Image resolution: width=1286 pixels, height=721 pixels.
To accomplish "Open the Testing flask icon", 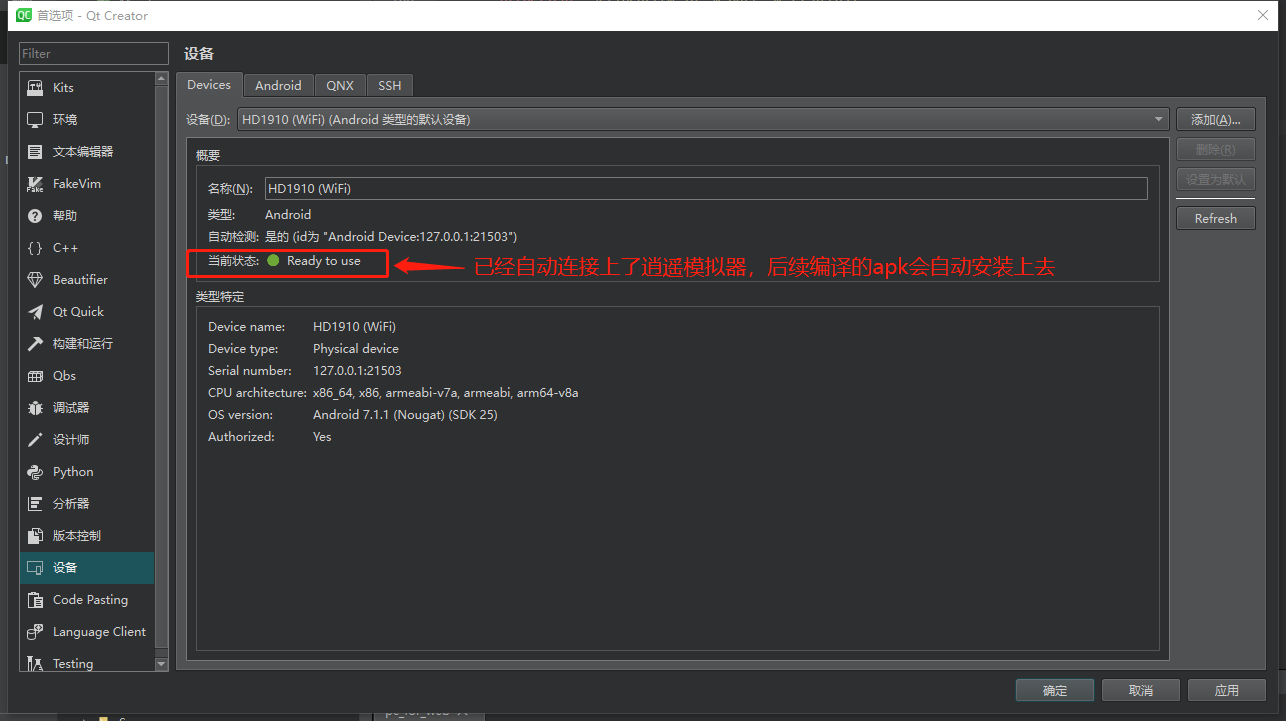I will pos(35,663).
